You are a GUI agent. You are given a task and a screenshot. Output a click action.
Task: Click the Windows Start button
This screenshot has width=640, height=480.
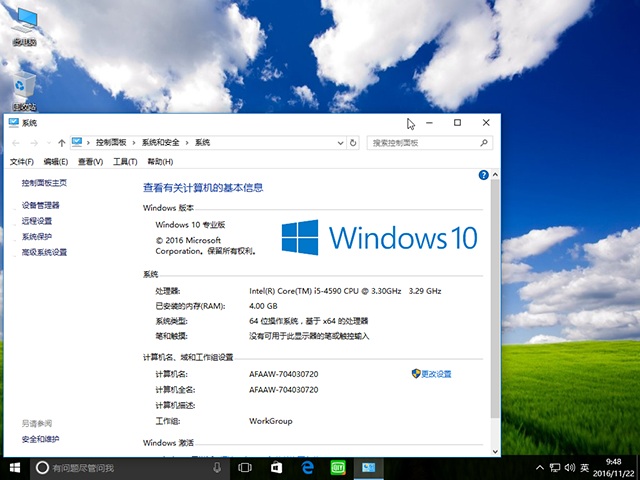15,467
